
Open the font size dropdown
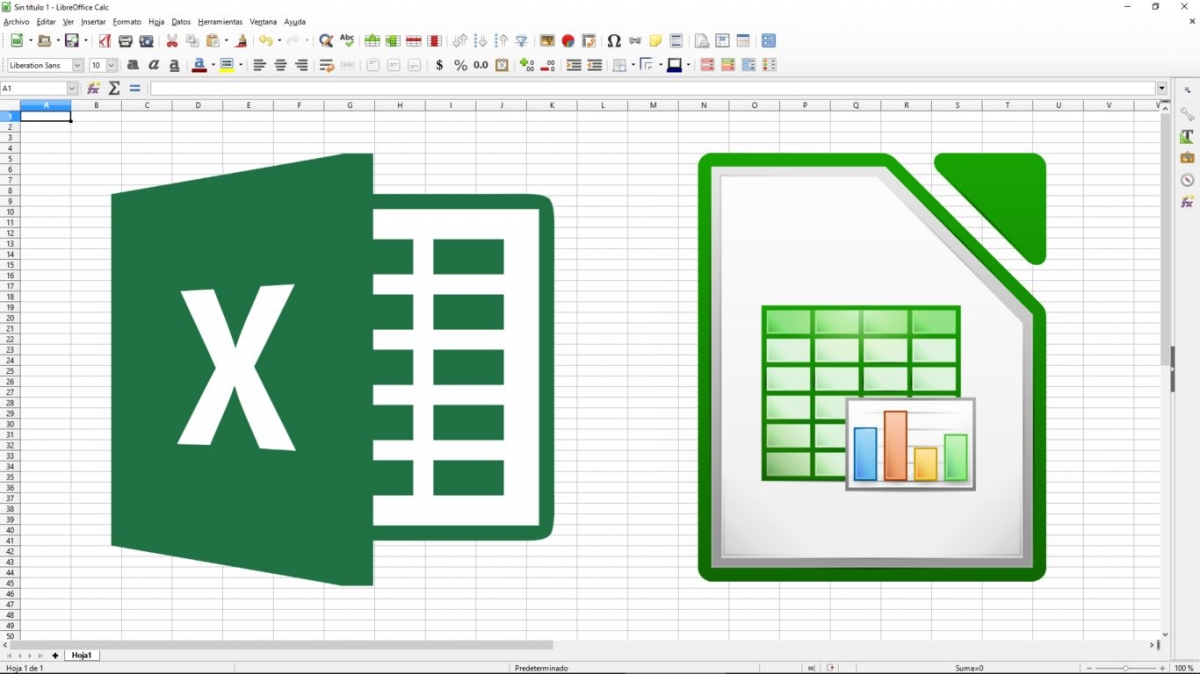click(x=110, y=64)
